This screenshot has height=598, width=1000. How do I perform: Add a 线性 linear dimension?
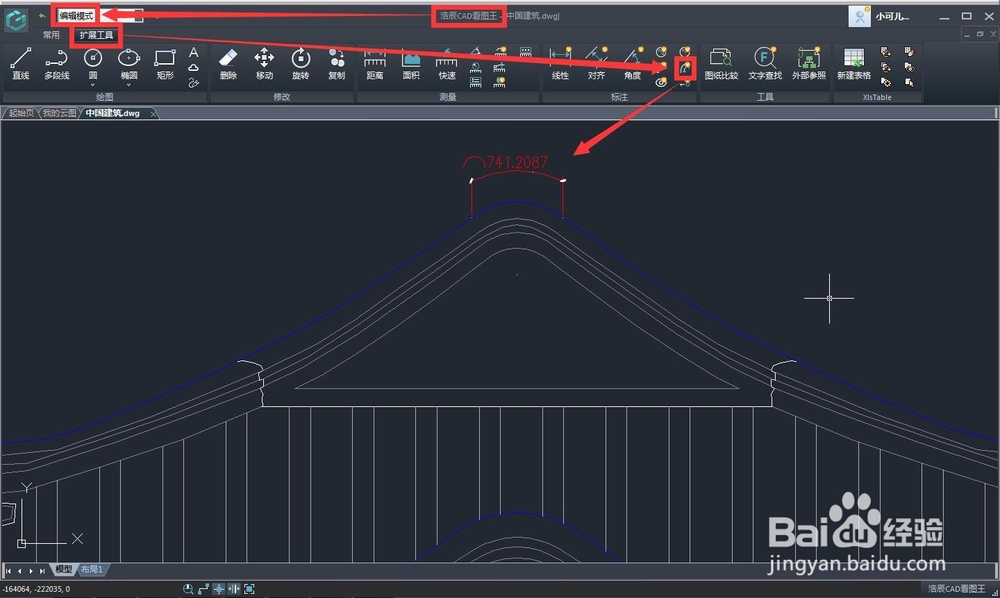(560, 64)
